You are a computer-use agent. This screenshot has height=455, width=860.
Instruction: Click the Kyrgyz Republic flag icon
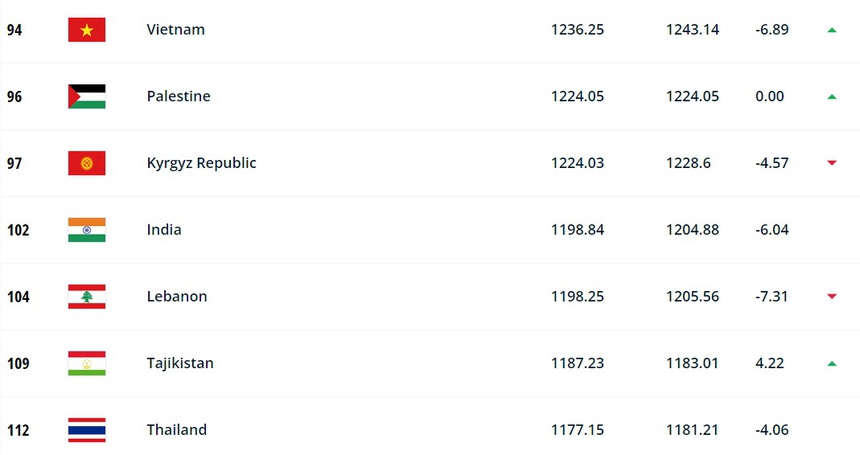point(86,163)
